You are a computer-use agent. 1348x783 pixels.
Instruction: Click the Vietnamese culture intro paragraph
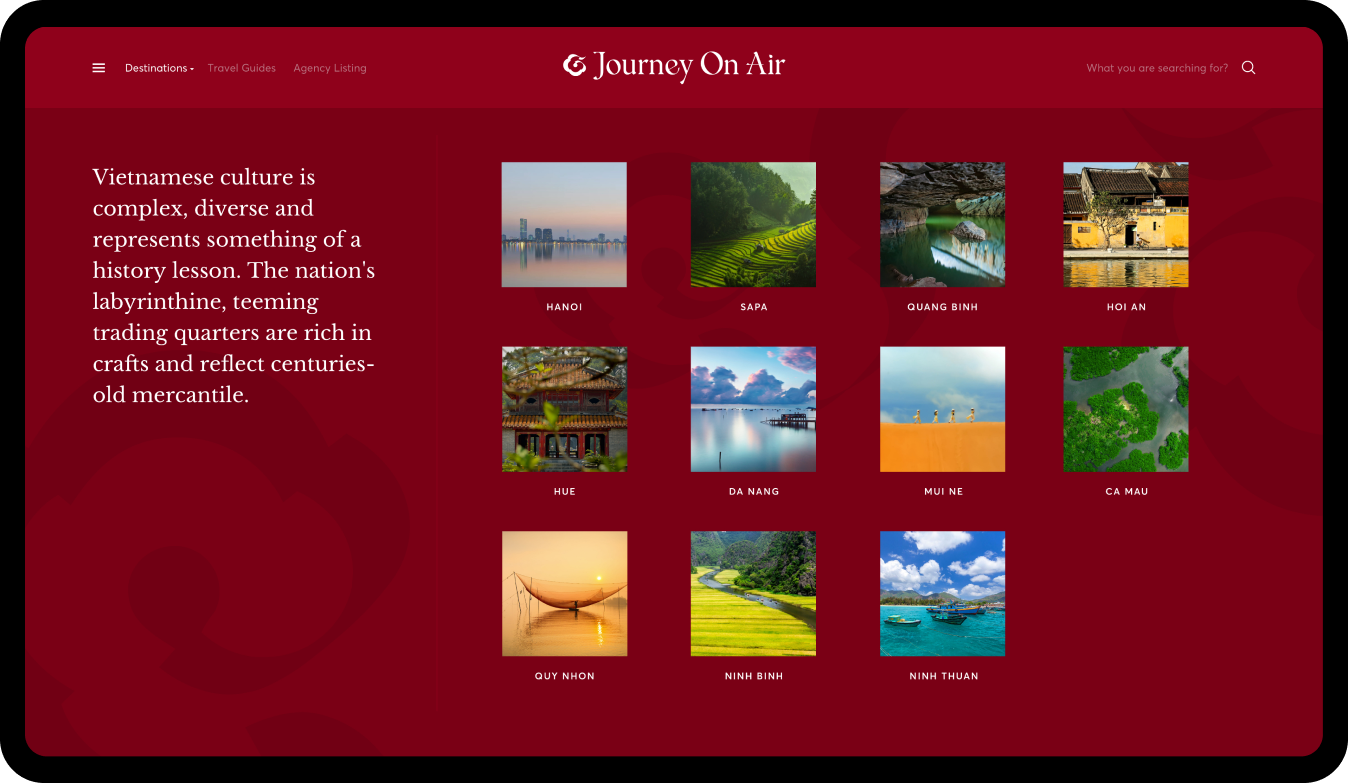(x=234, y=286)
